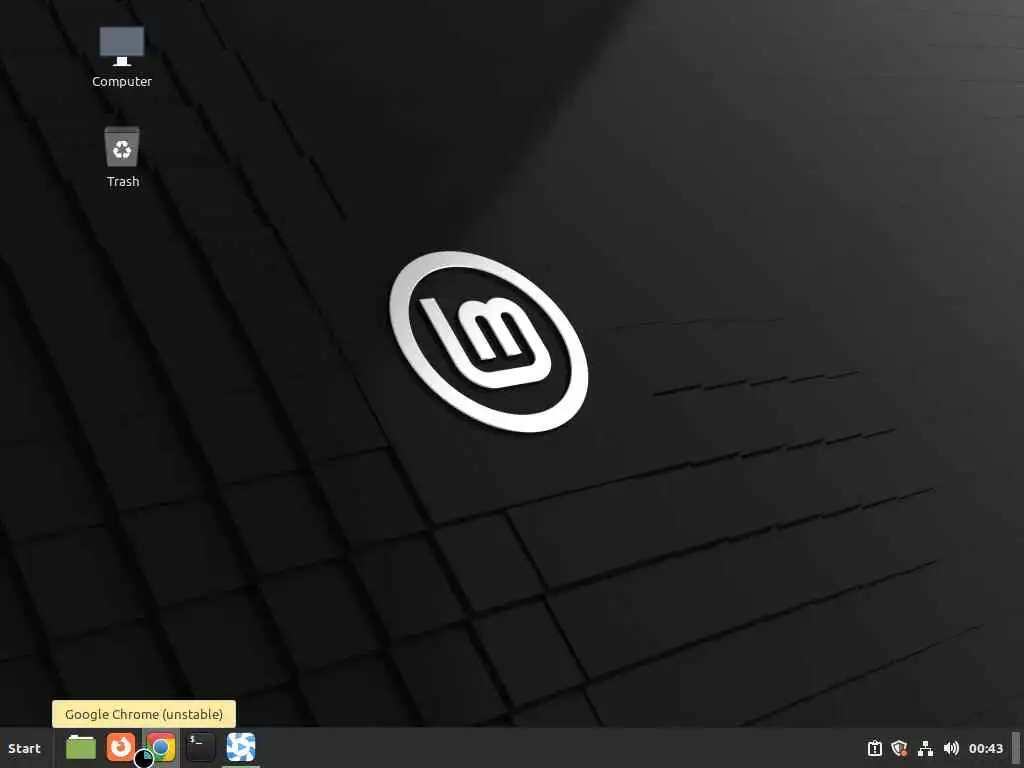Screen dimensions: 1024x768
Task: Open the Terminal launcher
Action: pyautogui.click(x=200, y=747)
